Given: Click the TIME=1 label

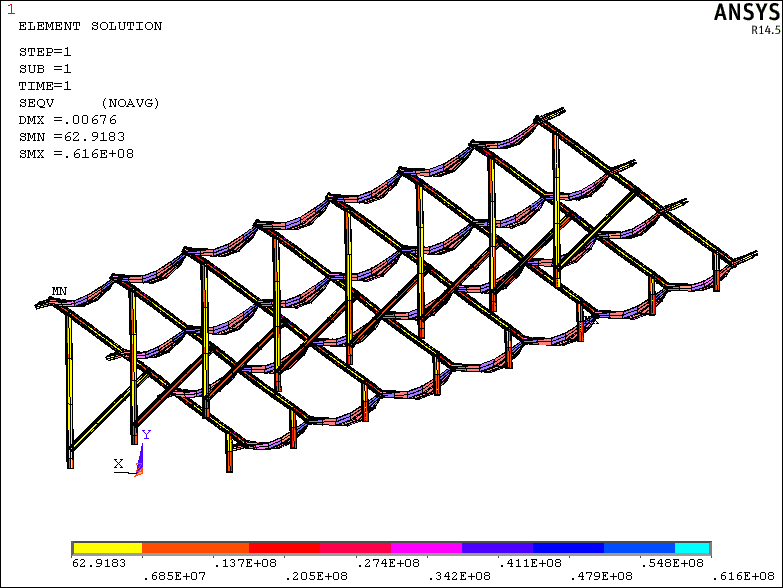Looking at the screenshot, I should click(x=46, y=86).
